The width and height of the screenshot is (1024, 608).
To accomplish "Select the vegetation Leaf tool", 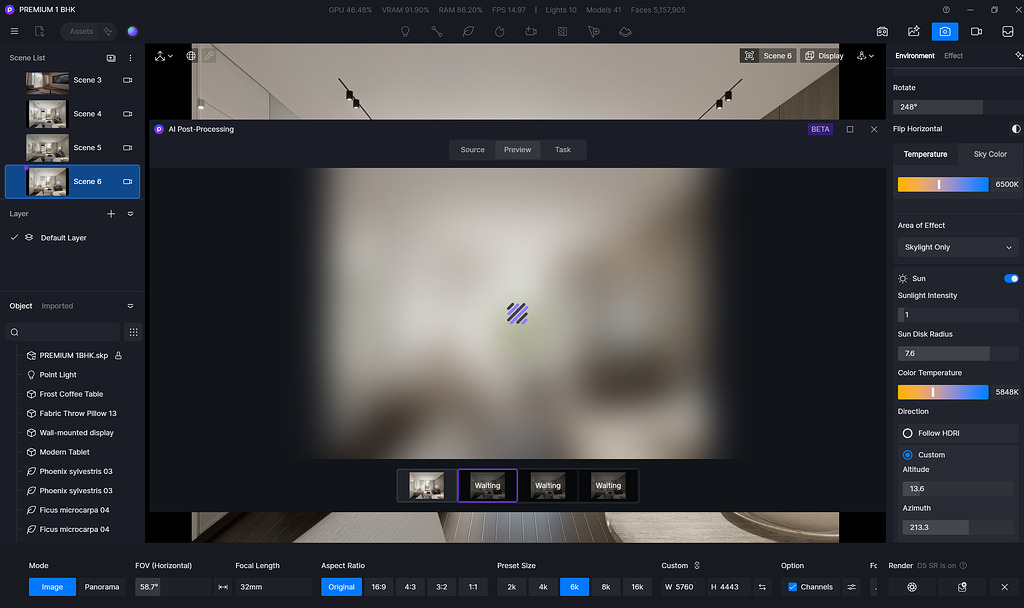I will (x=468, y=31).
